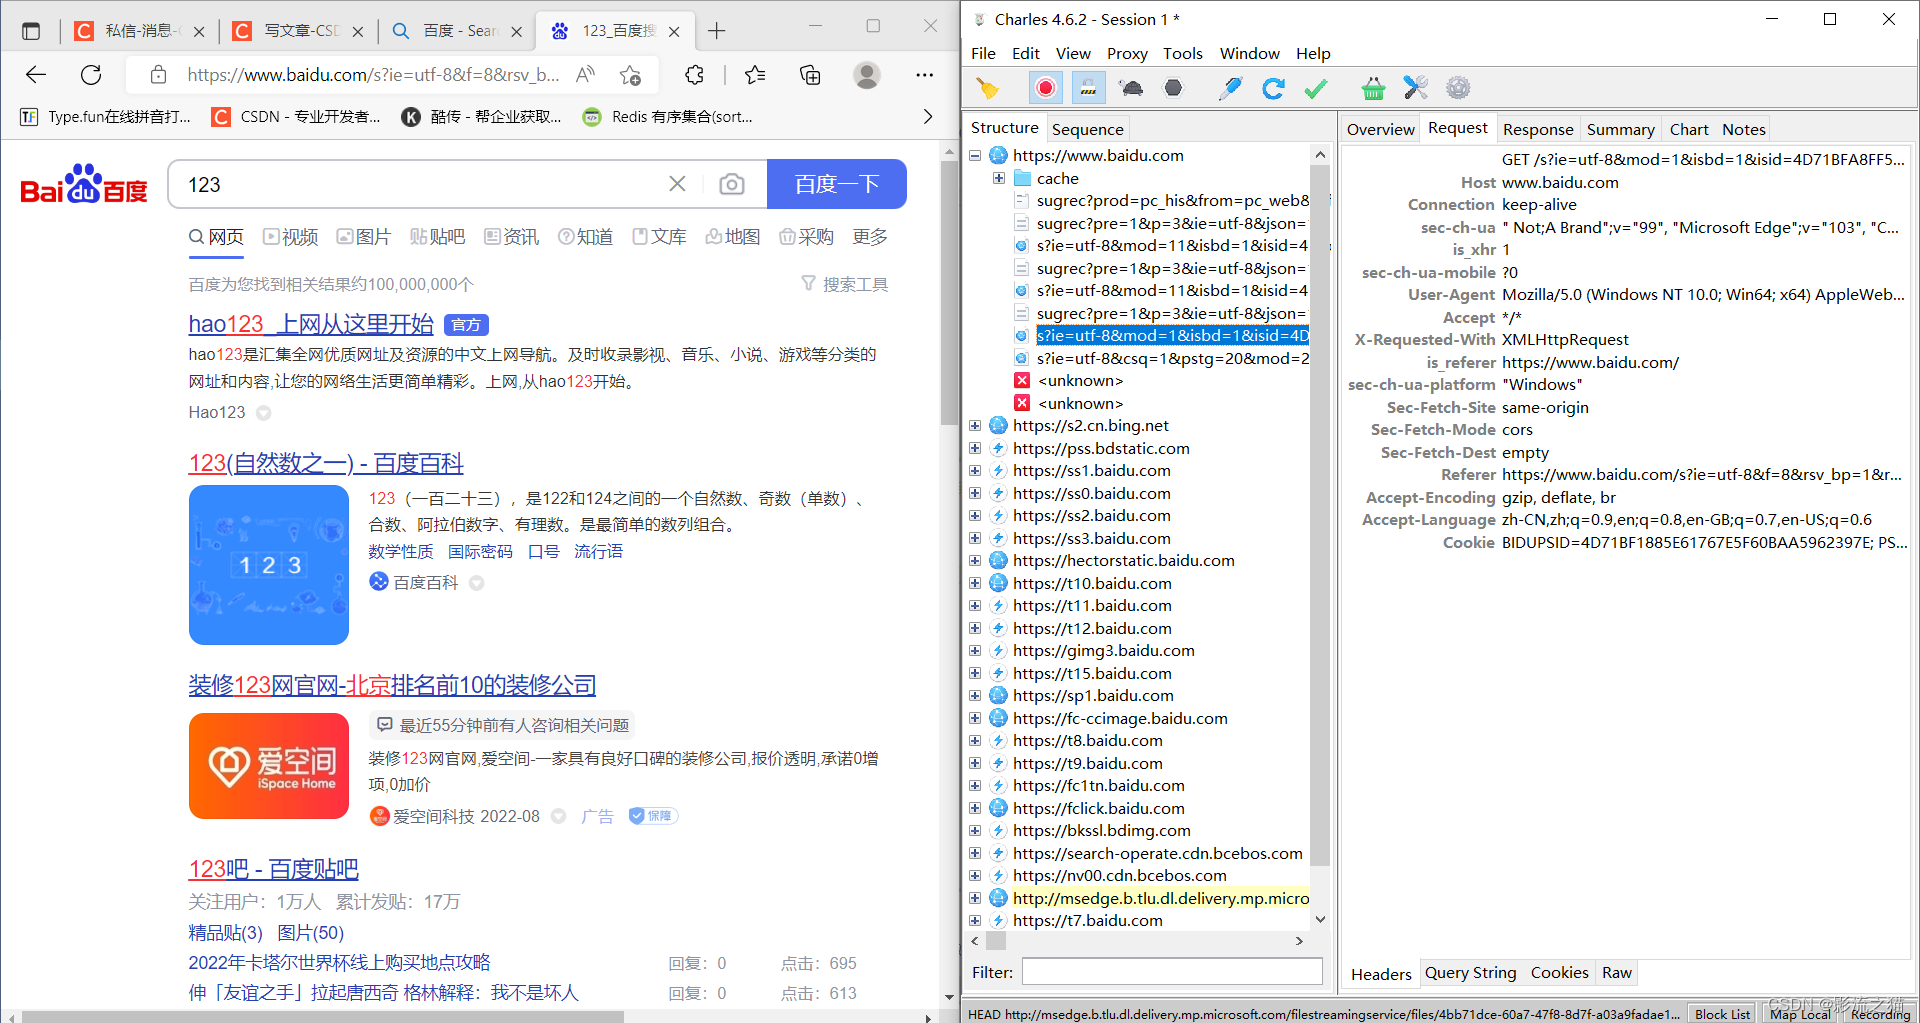Collapse the https://www.baidu.com tree node
The height and width of the screenshot is (1023, 1920).
click(x=975, y=156)
